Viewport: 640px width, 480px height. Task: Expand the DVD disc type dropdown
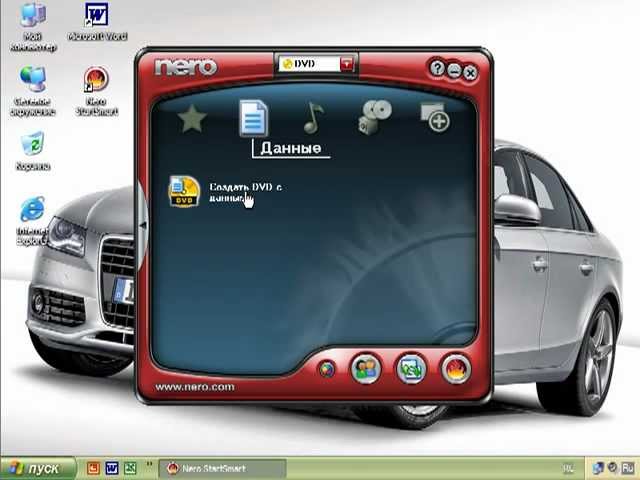pos(347,64)
